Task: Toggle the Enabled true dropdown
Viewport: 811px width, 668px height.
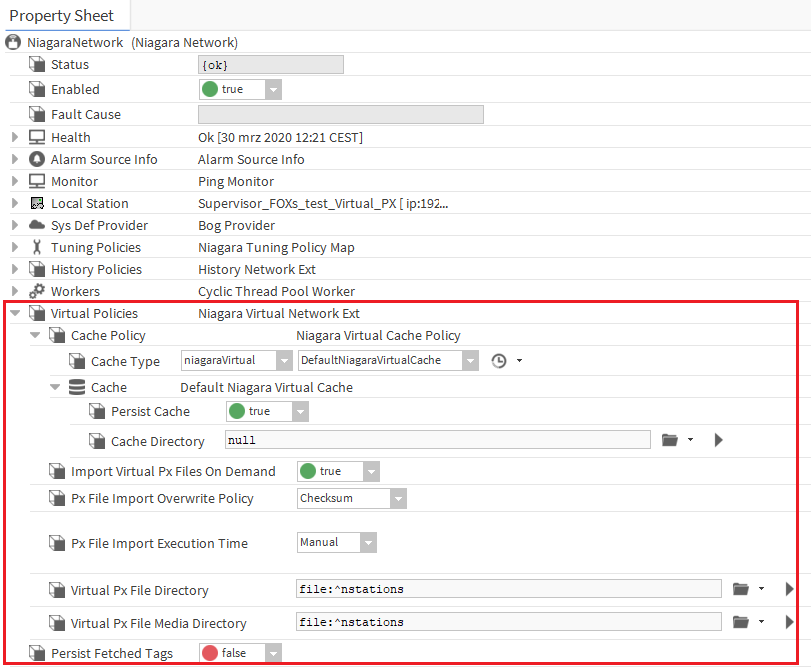Action: pos(273,90)
